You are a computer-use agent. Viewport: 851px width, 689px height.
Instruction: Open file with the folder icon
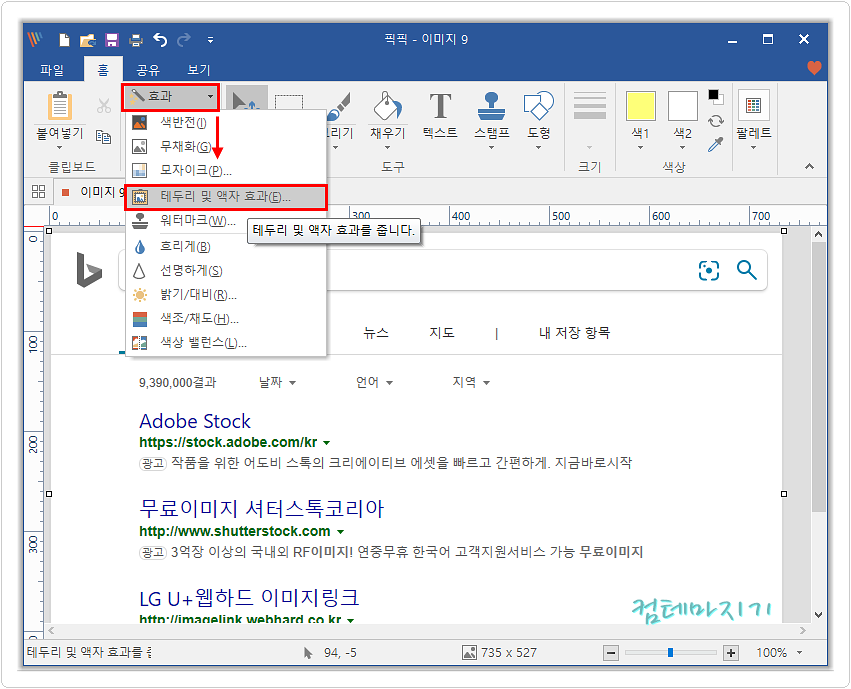pos(88,40)
